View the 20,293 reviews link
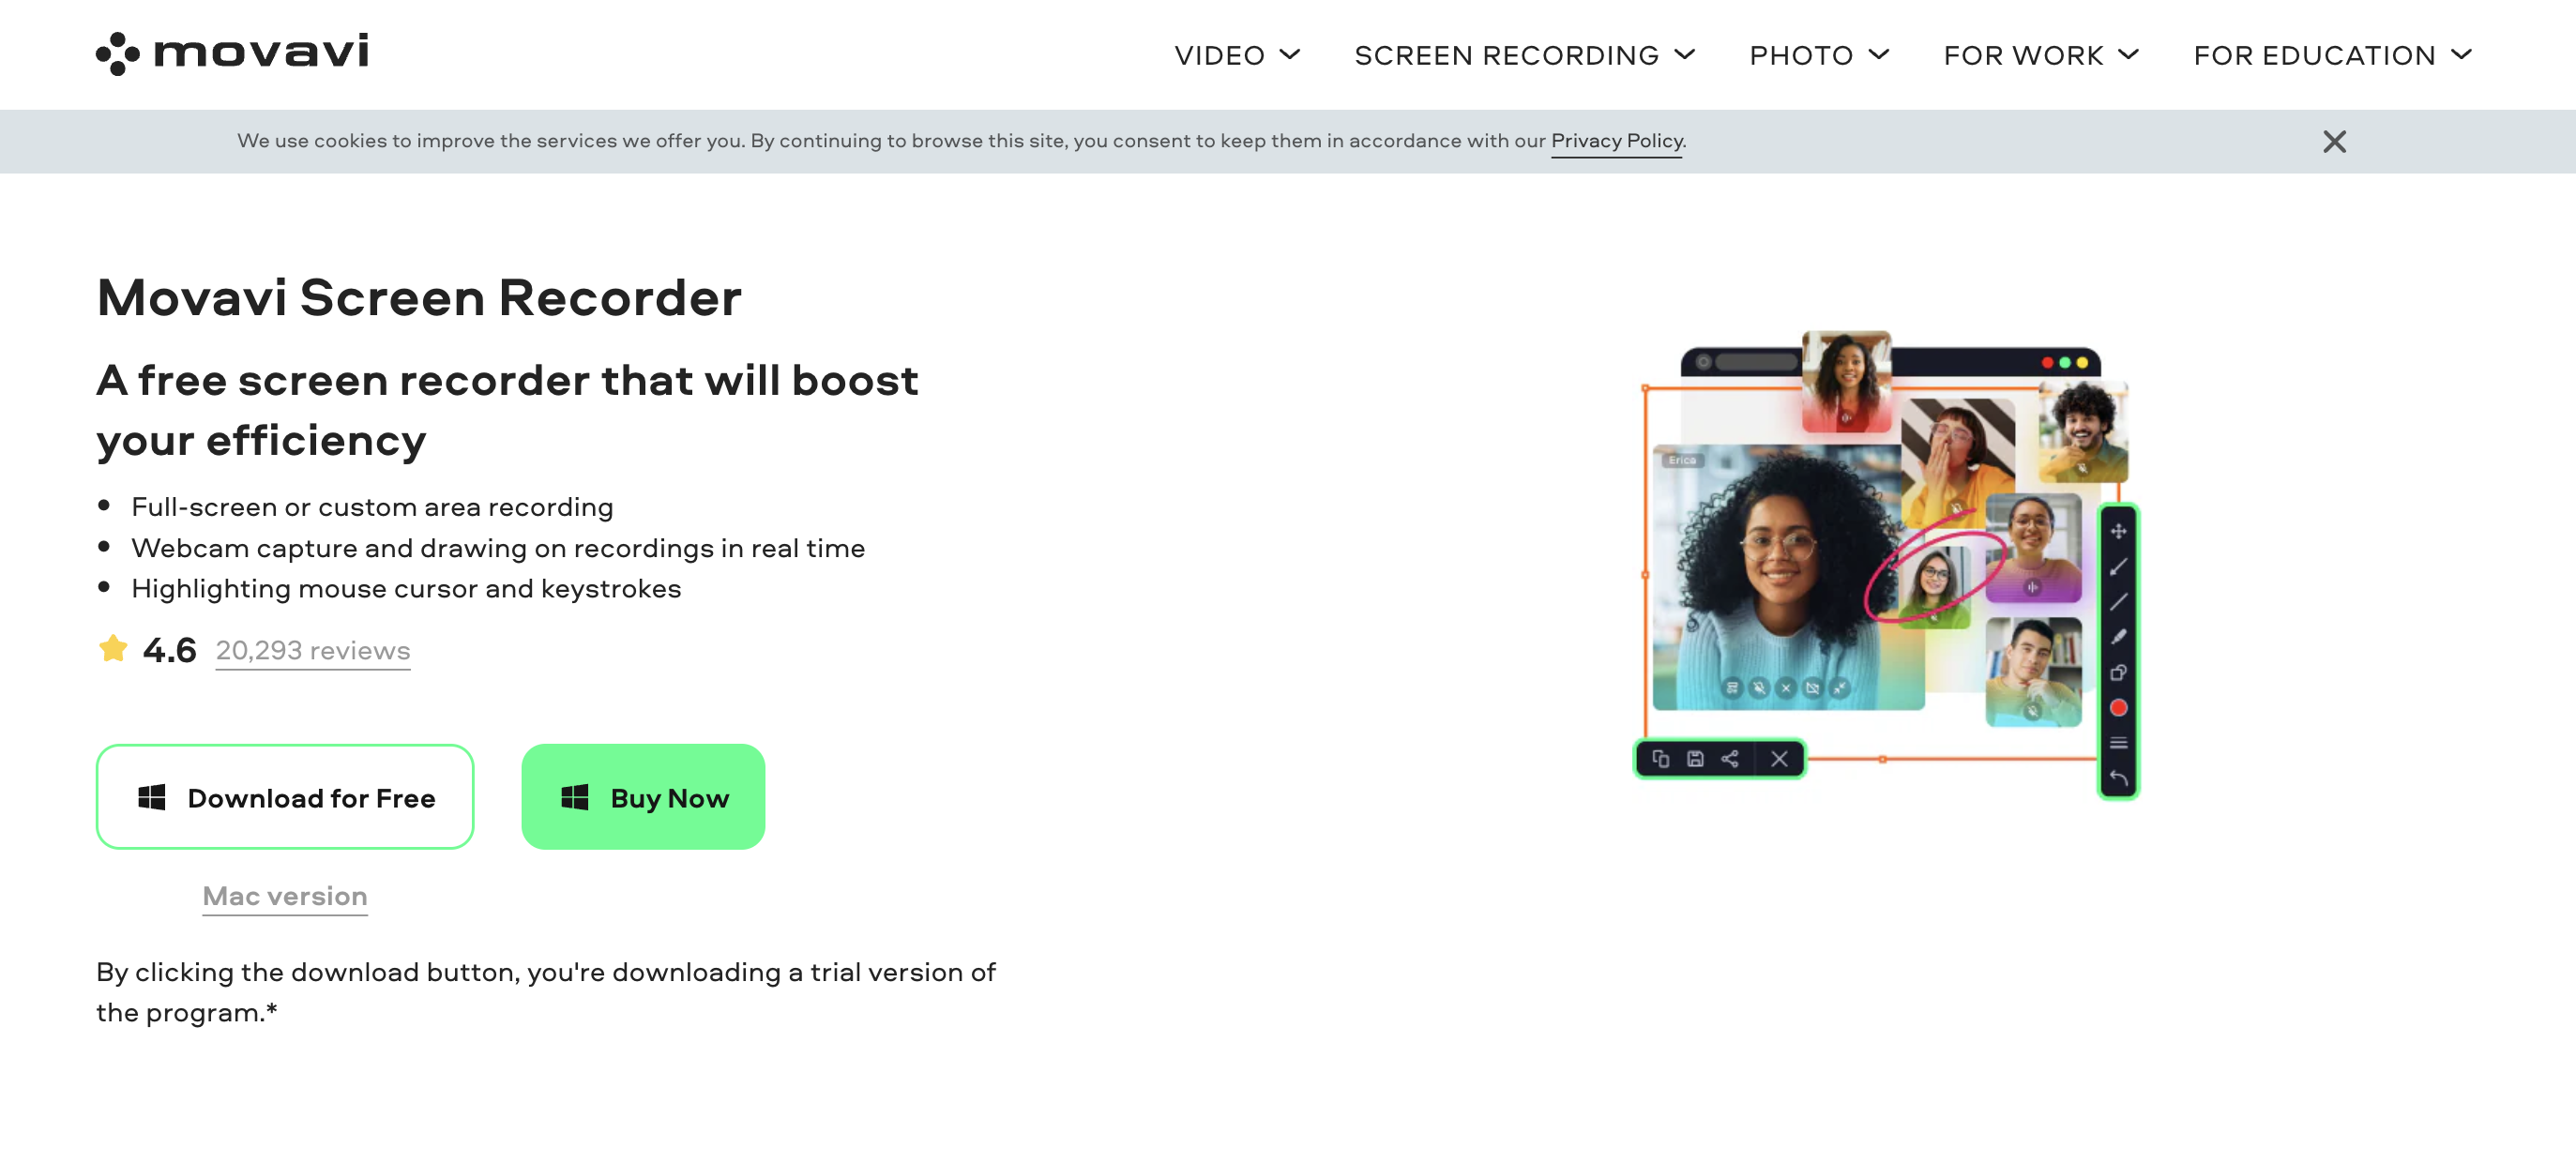 [x=313, y=650]
